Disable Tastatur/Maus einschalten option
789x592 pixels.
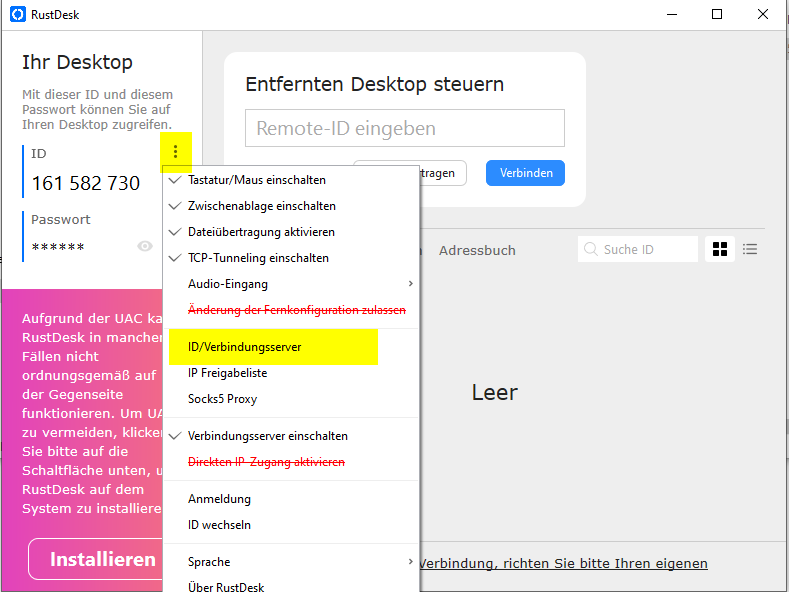point(256,180)
